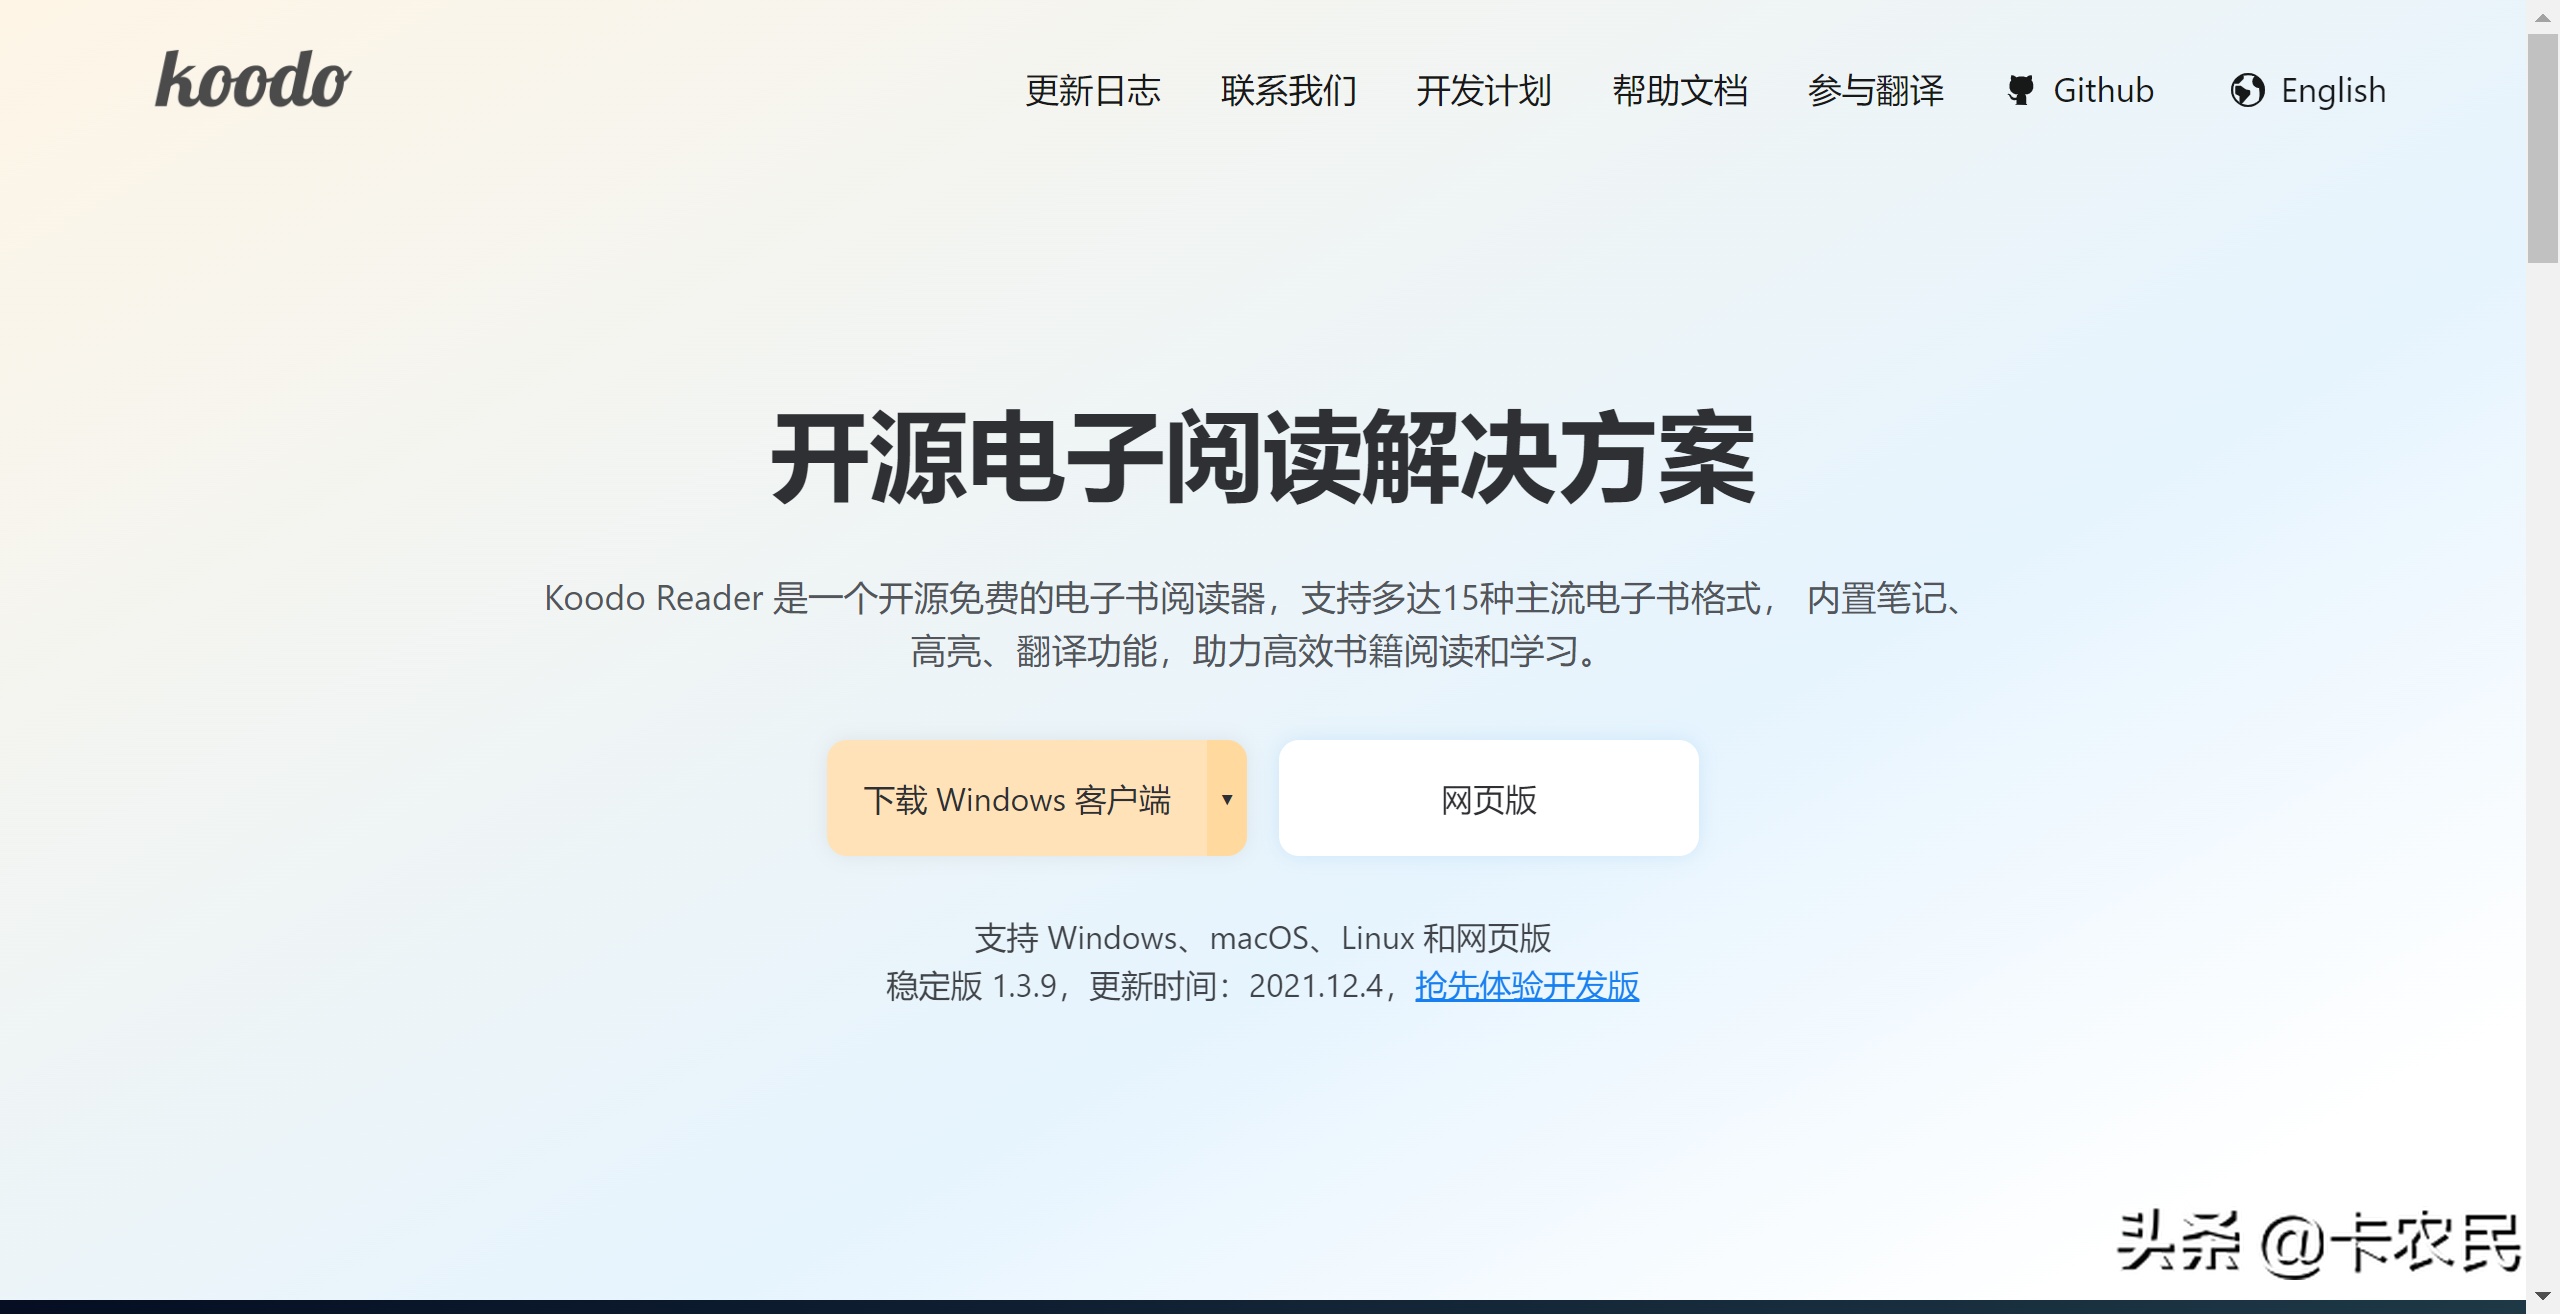Click the globe language icon
The image size is (2560, 1314).
pyautogui.click(x=2247, y=90)
